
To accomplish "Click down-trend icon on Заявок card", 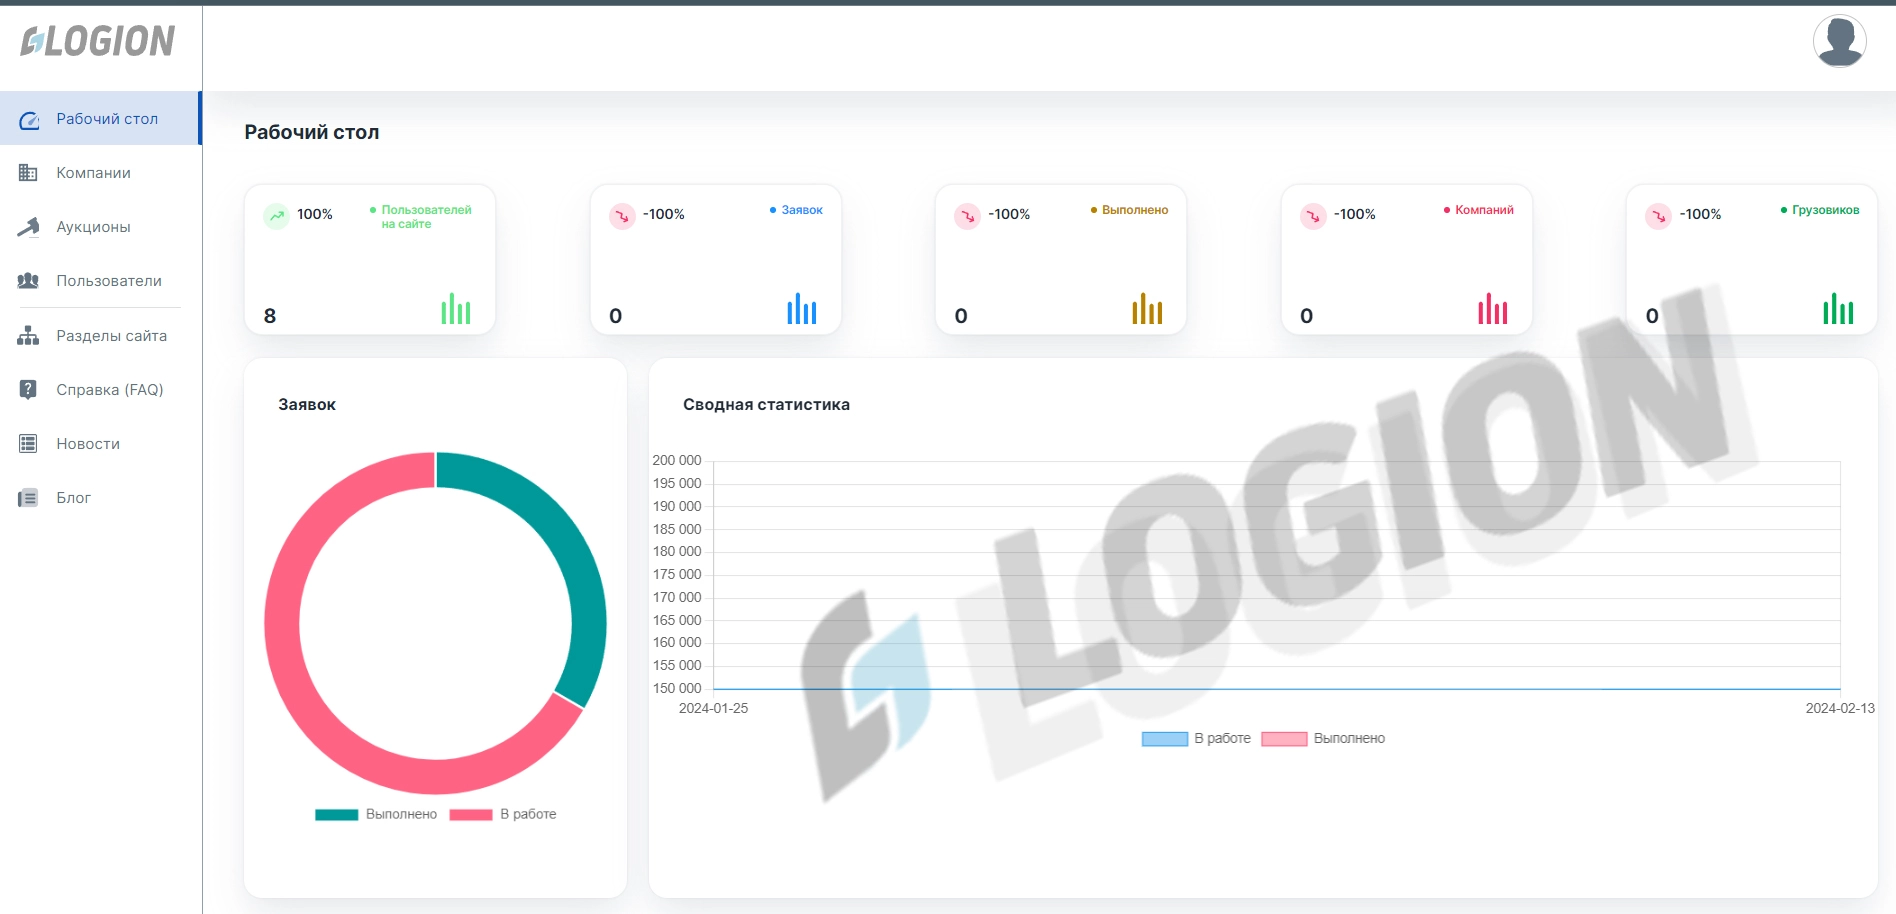I will point(622,216).
